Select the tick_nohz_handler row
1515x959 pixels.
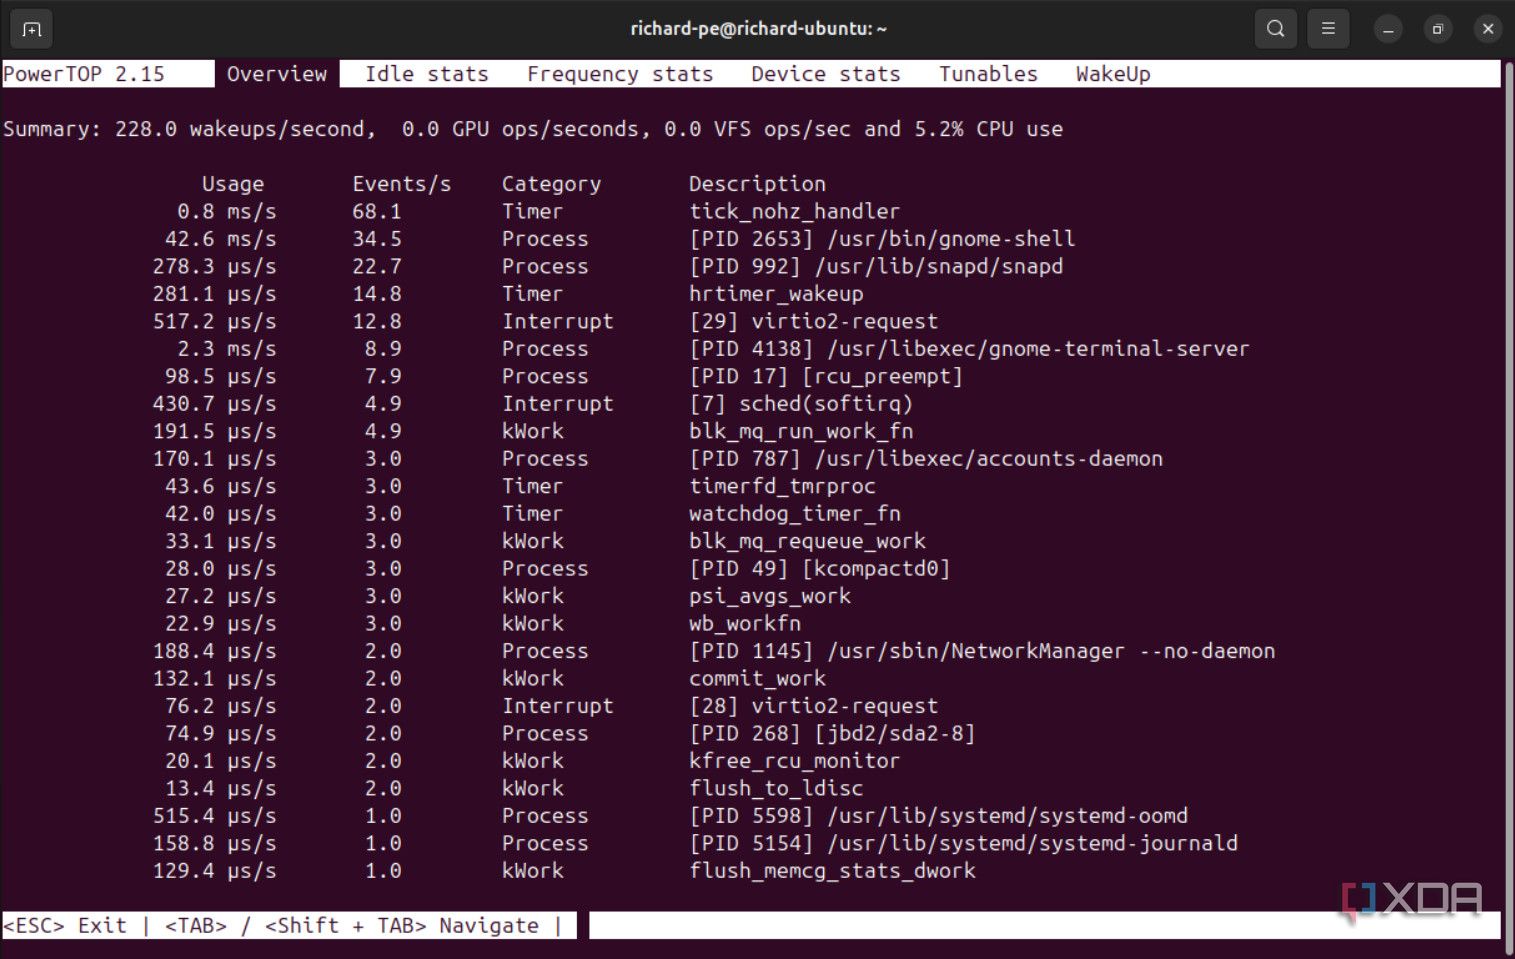tap(538, 212)
